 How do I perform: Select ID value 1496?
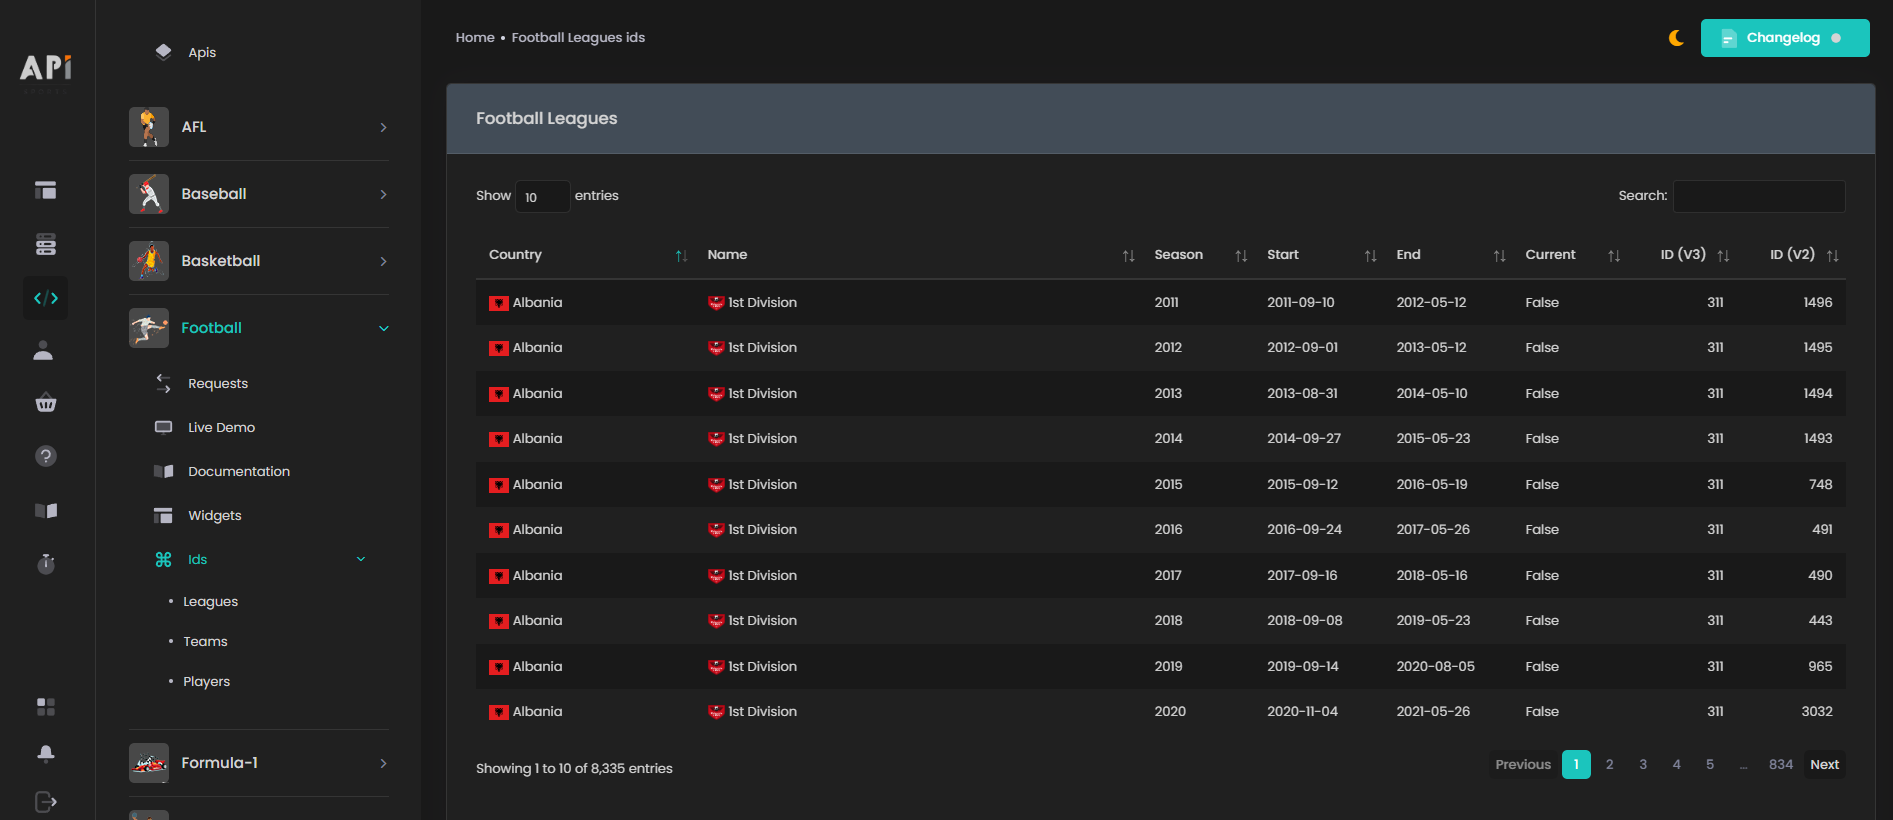(x=1818, y=302)
